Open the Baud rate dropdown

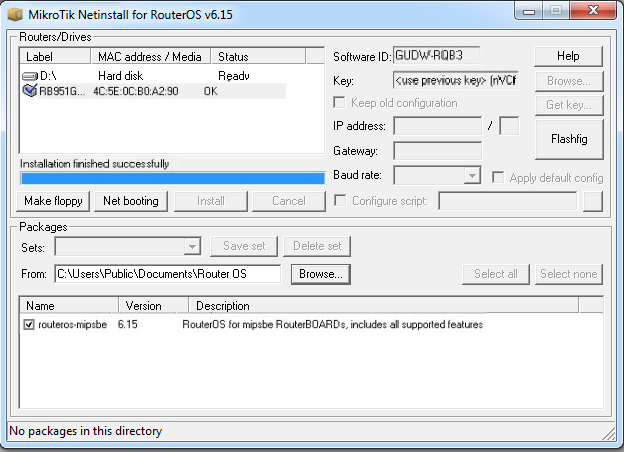click(x=472, y=175)
